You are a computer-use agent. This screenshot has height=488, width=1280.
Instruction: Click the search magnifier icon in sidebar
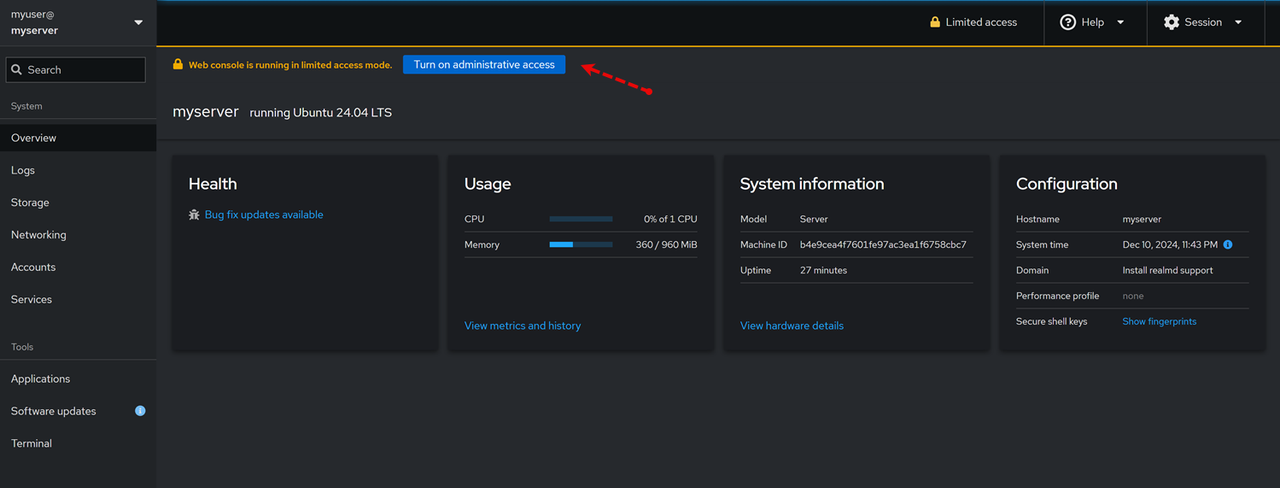point(17,70)
